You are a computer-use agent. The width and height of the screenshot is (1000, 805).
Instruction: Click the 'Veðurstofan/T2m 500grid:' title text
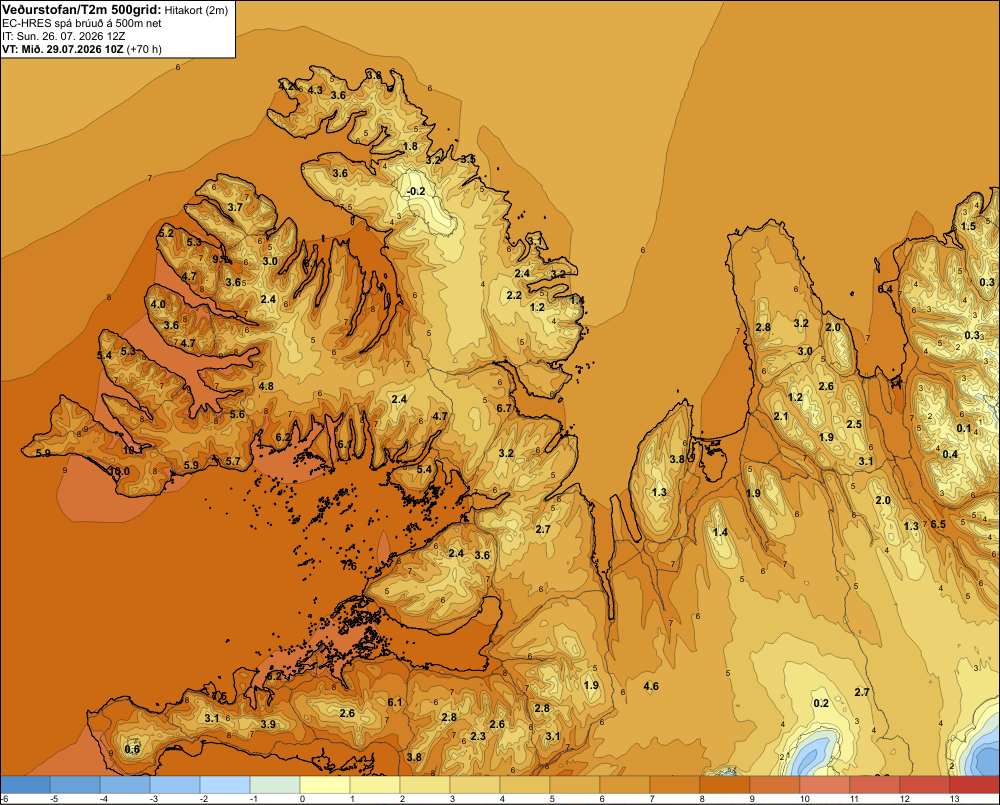click(81, 10)
